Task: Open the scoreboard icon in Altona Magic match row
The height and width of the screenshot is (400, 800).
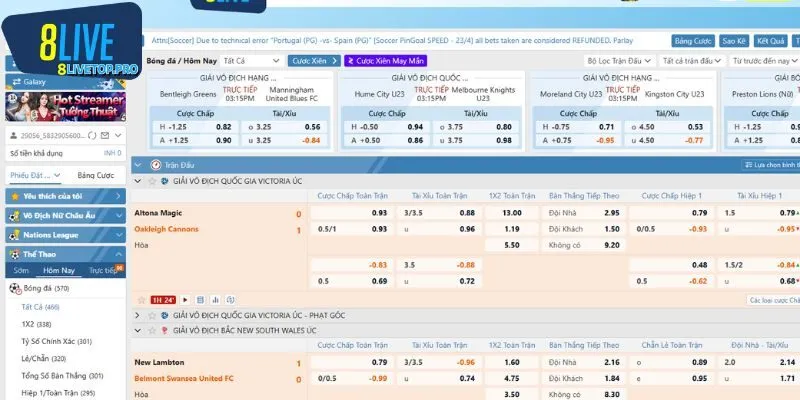Action: 200,300
